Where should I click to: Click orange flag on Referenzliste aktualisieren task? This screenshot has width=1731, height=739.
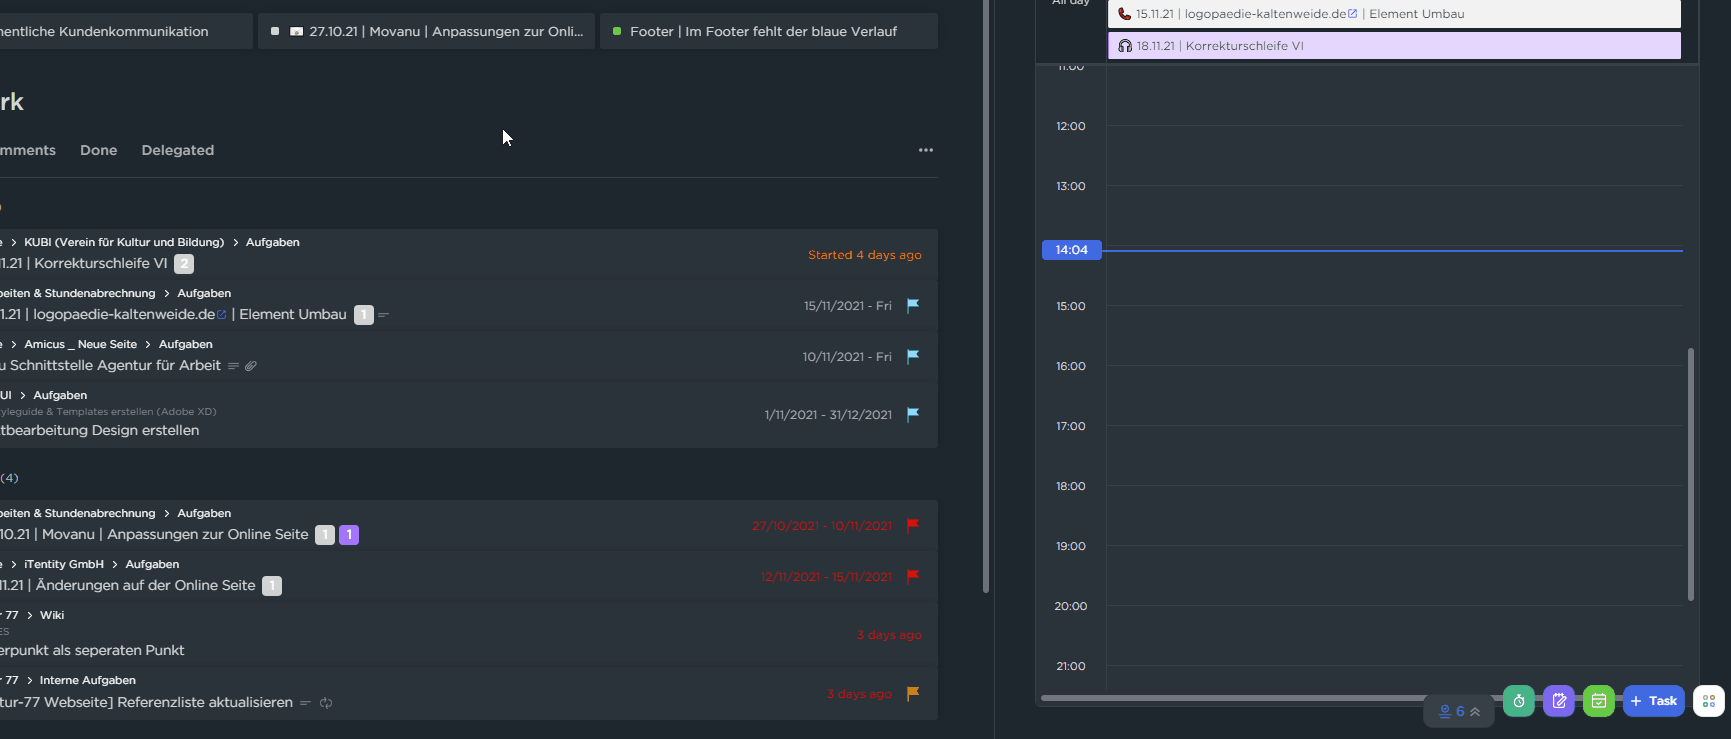913,693
